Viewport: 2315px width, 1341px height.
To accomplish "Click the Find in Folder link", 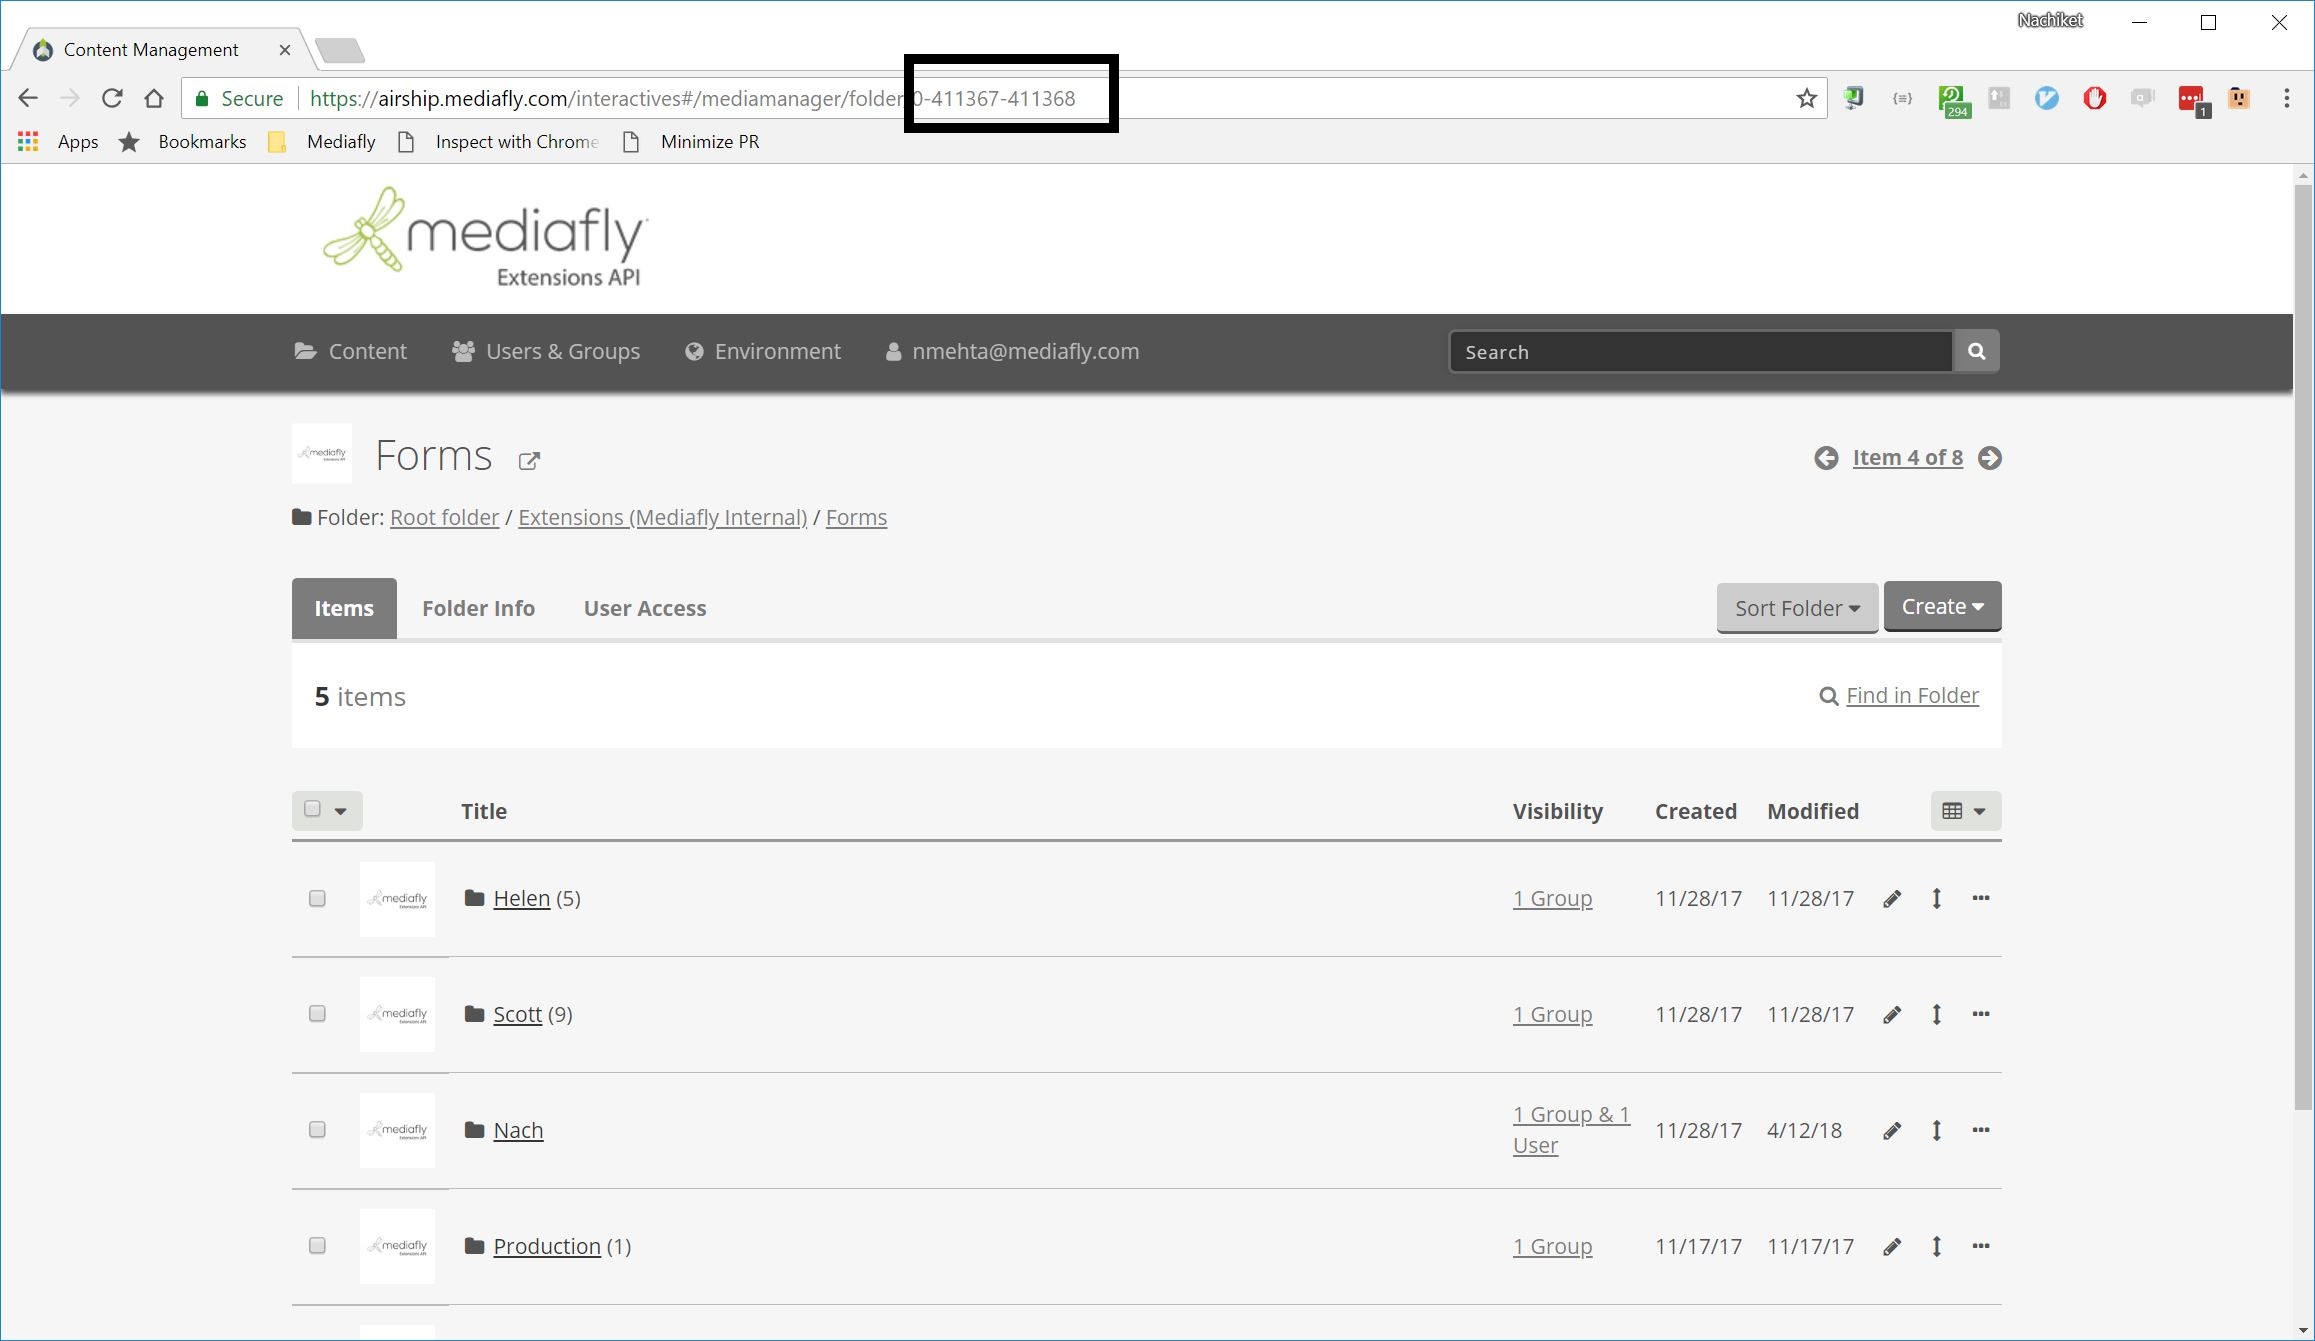I will 1911,696.
